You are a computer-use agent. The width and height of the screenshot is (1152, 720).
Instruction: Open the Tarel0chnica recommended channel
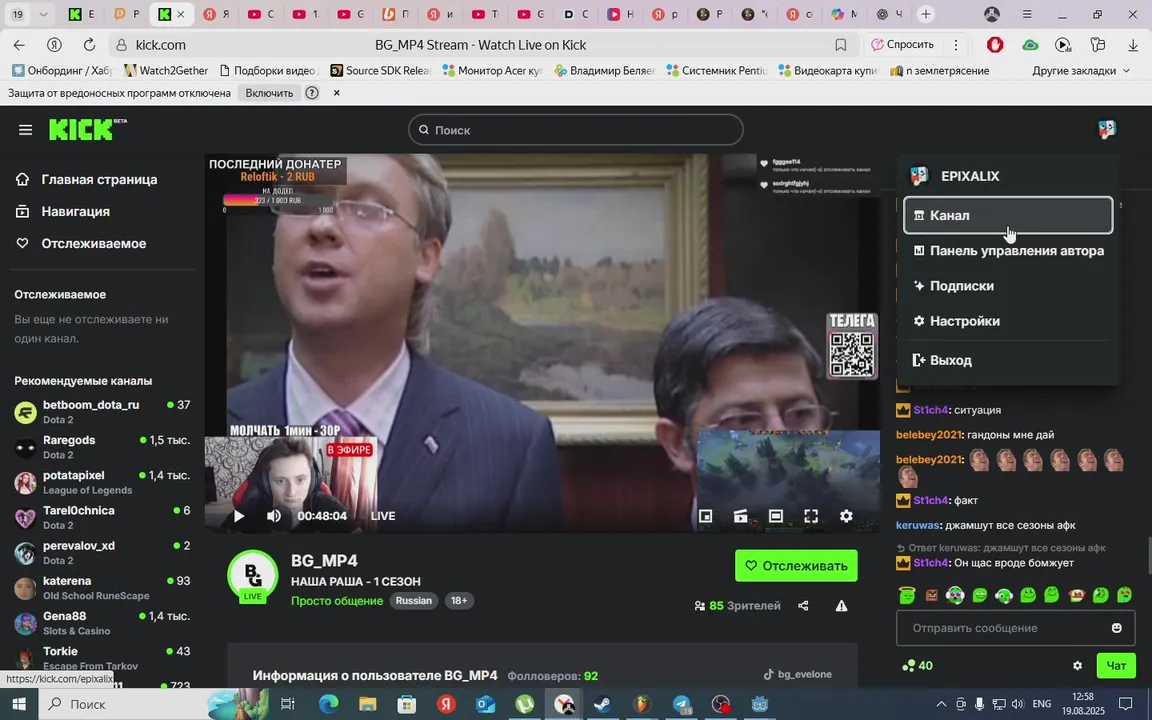pyautogui.click(x=102, y=517)
